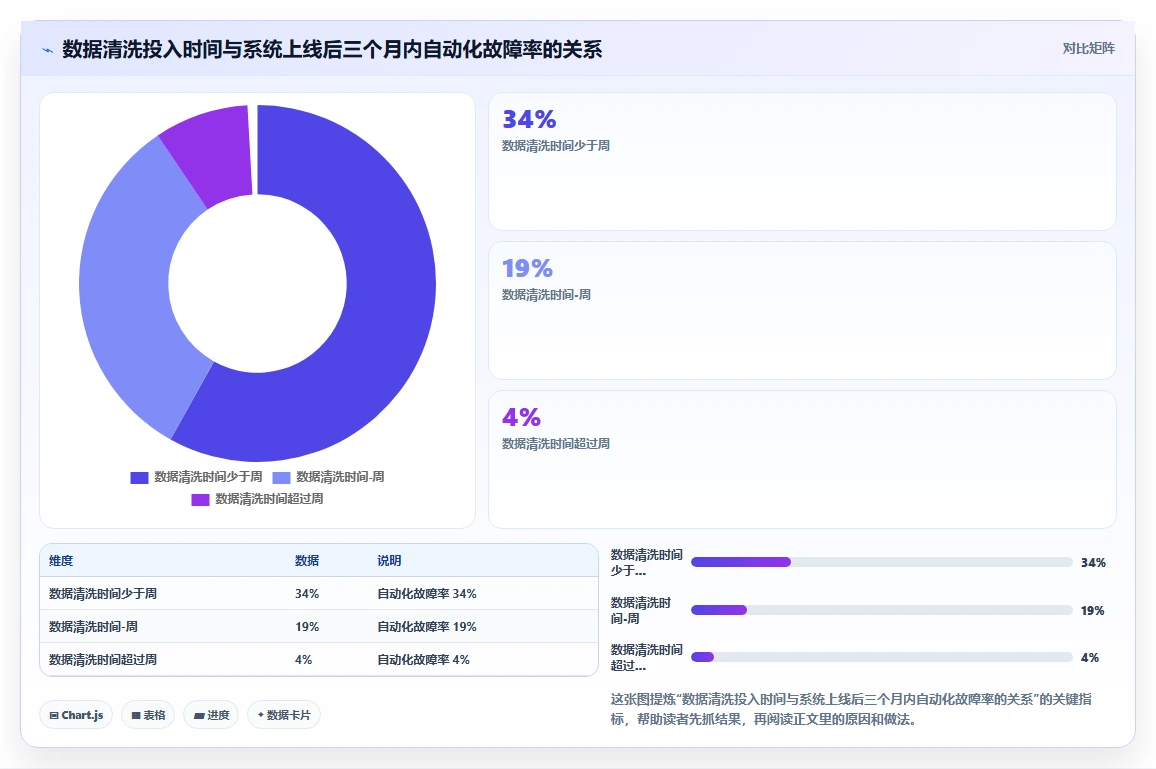The width and height of the screenshot is (1156, 769).
Task: Click the 19% progress bar
Action: [881, 610]
